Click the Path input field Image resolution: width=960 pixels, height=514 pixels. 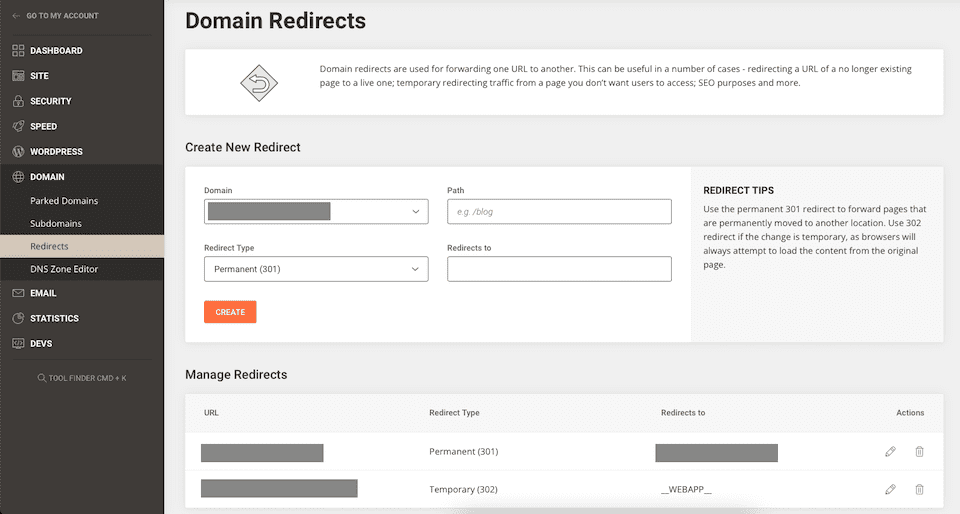(559, 212)
